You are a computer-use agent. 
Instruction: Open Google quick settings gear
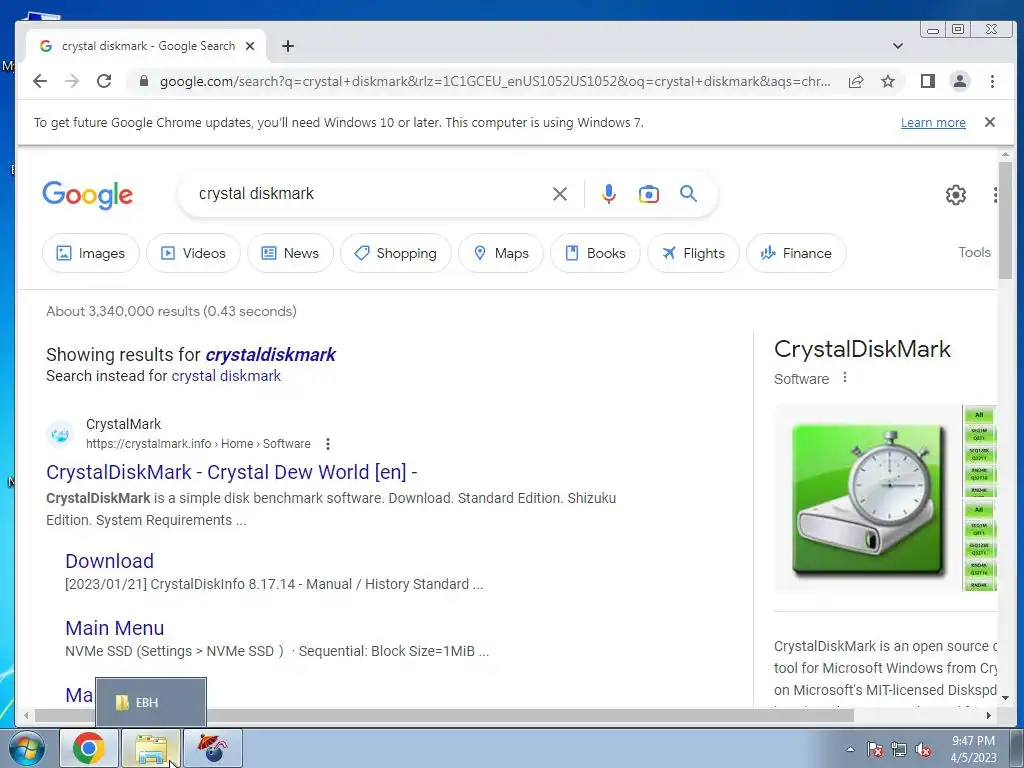point(955,195)
